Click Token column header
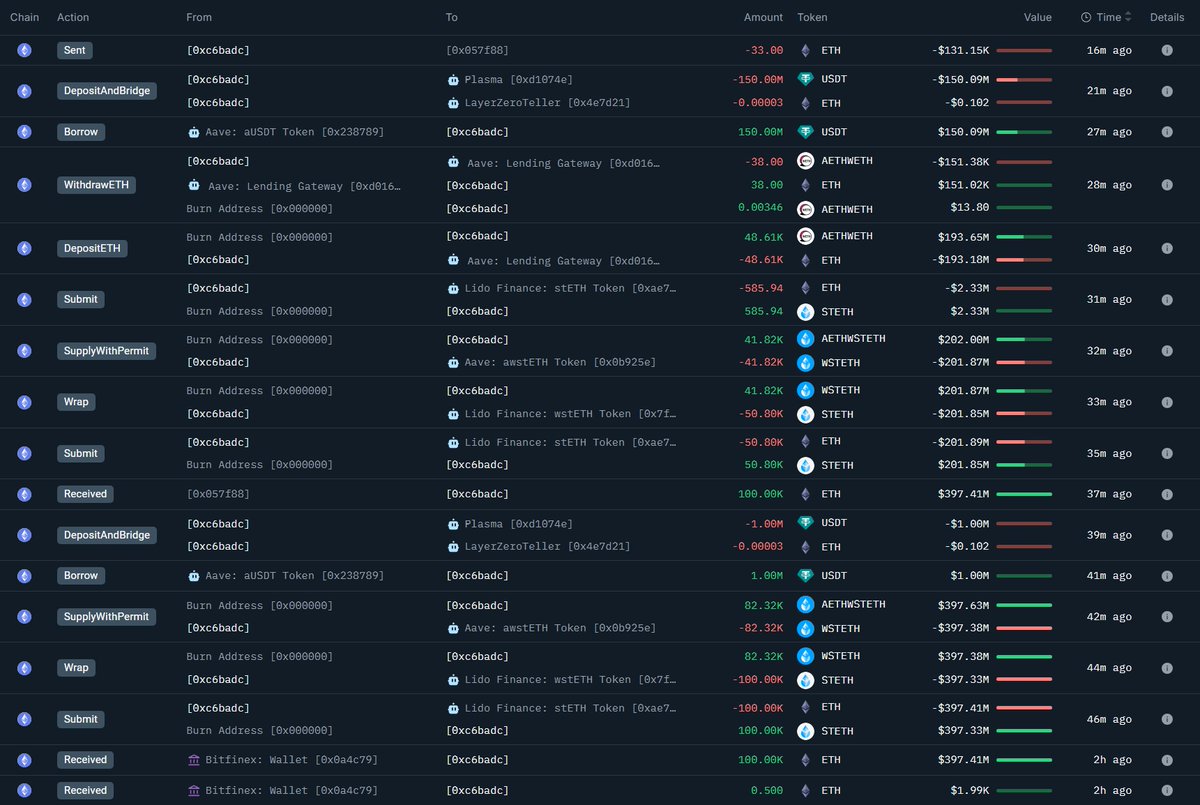The height and width of the screenshot is (805, 1200). pyautogui.click(x=812, y=17)
